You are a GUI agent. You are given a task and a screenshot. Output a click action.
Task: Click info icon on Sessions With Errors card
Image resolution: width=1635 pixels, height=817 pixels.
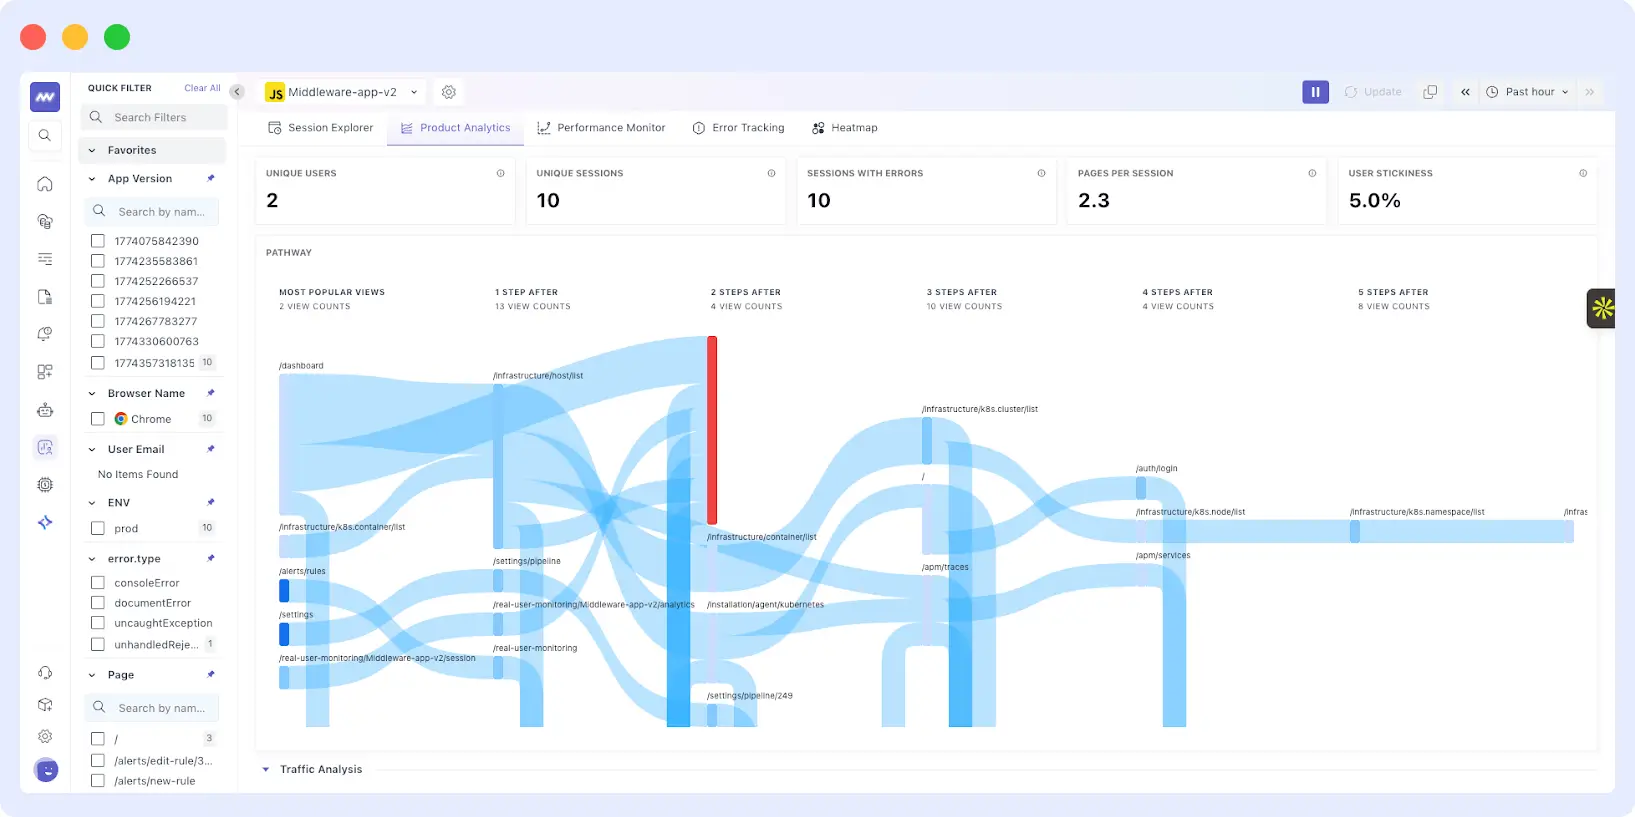(x=1041, y=173)
